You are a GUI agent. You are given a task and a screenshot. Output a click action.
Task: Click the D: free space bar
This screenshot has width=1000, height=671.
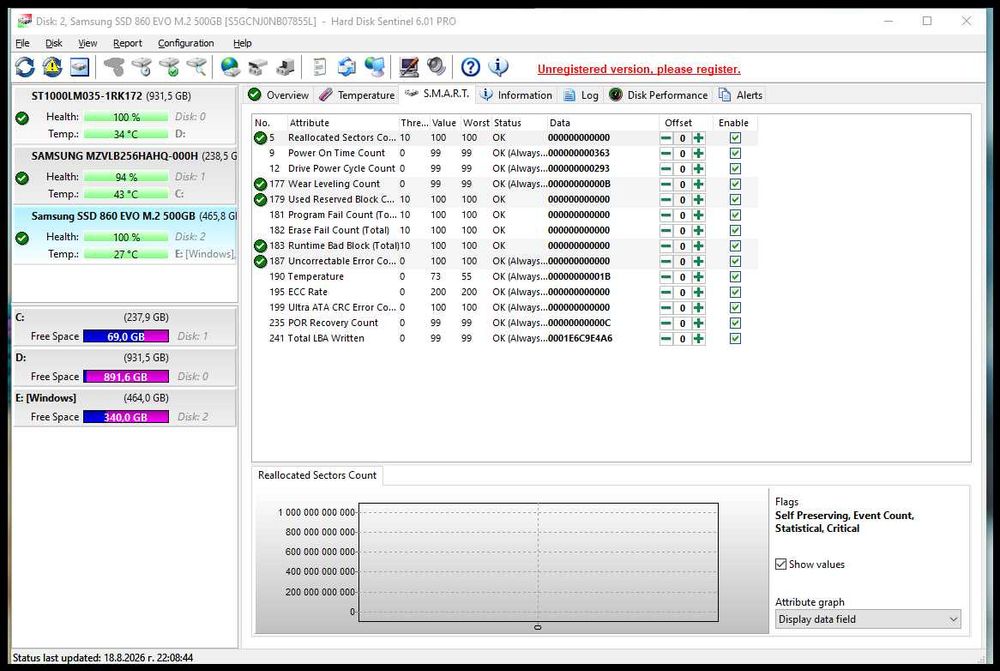126,376
